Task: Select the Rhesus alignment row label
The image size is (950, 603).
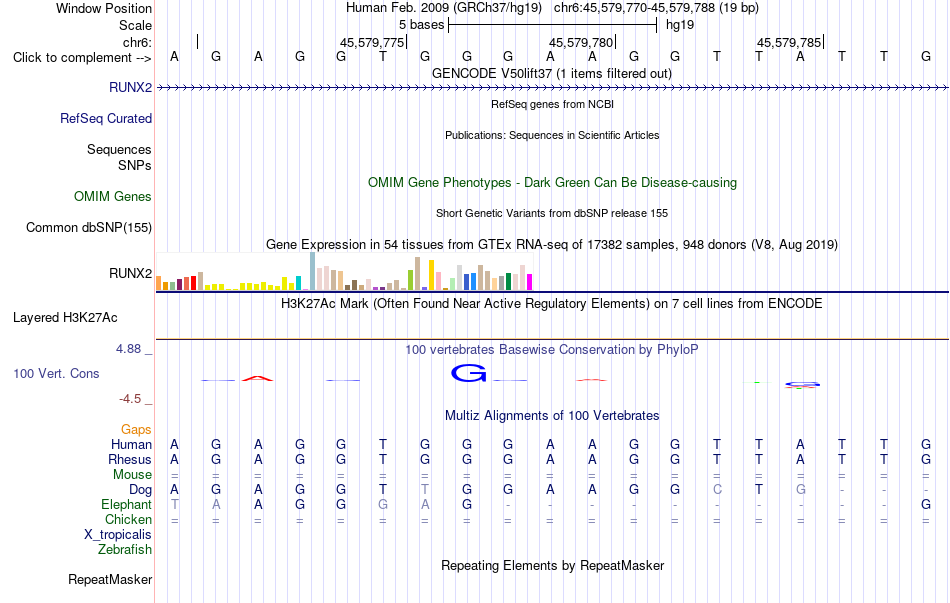Action: tap(130, 459)
